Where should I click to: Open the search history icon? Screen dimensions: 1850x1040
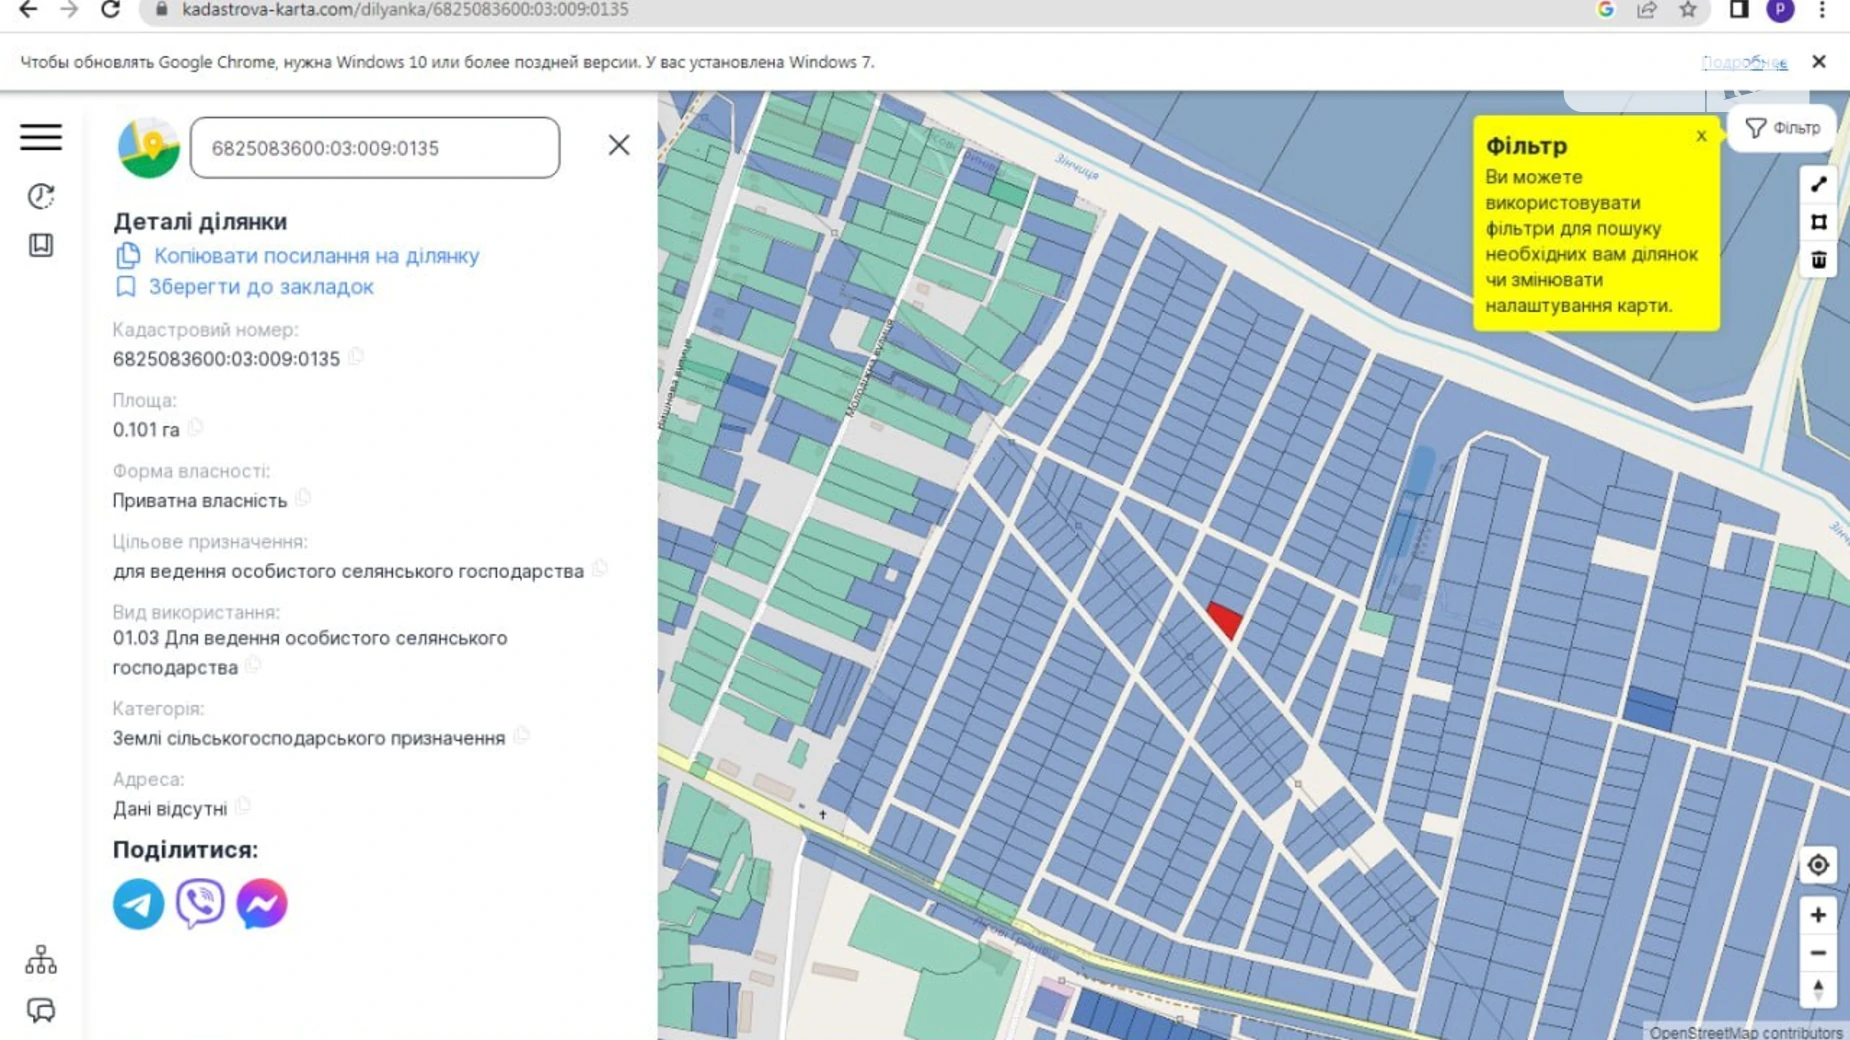(41, 196)
